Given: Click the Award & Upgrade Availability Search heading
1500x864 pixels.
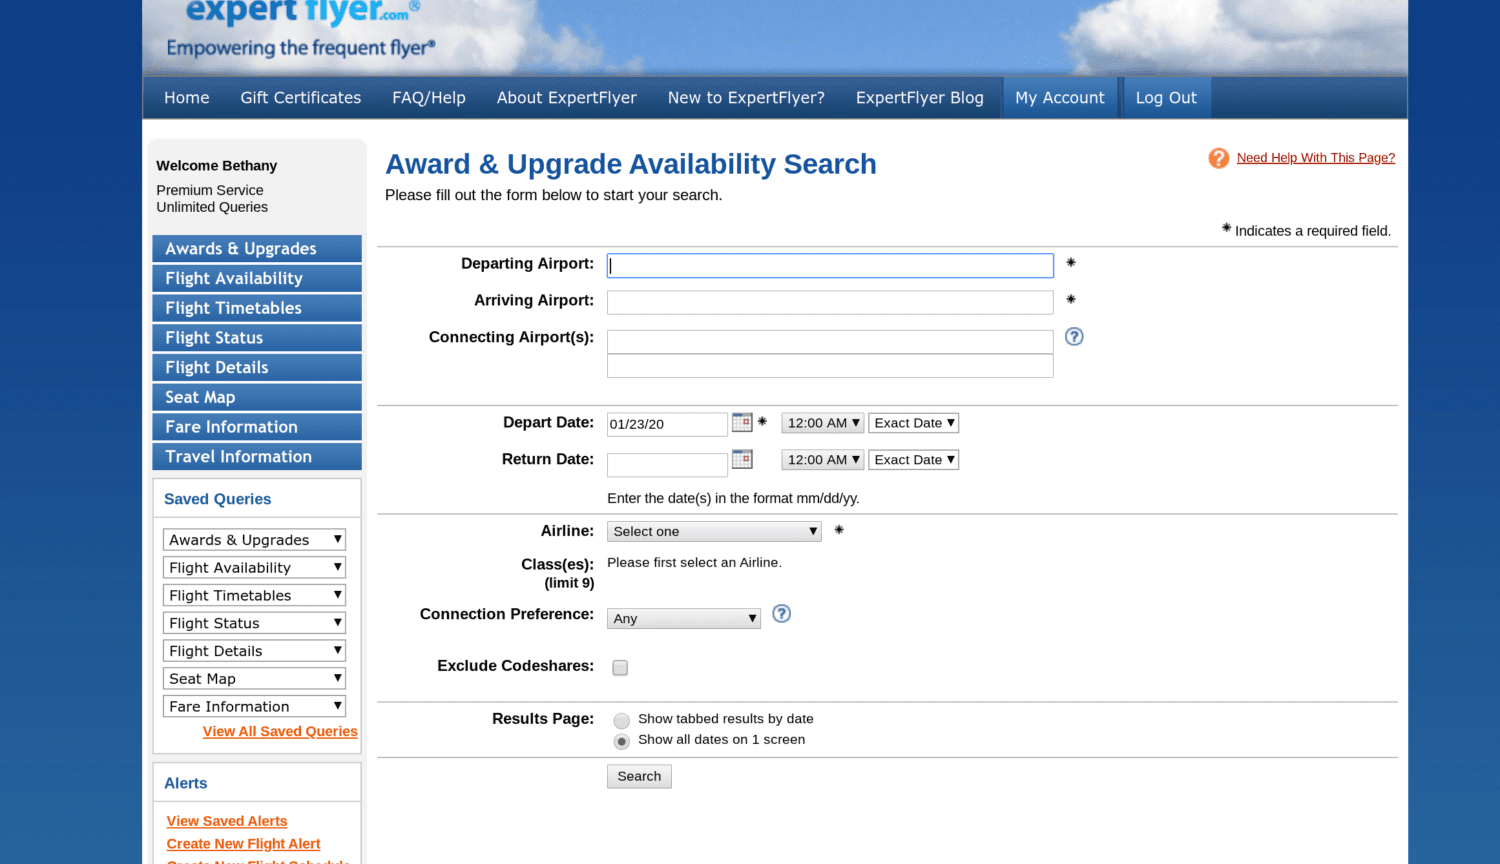Looking at the screenshot, I should coord(631,164).
